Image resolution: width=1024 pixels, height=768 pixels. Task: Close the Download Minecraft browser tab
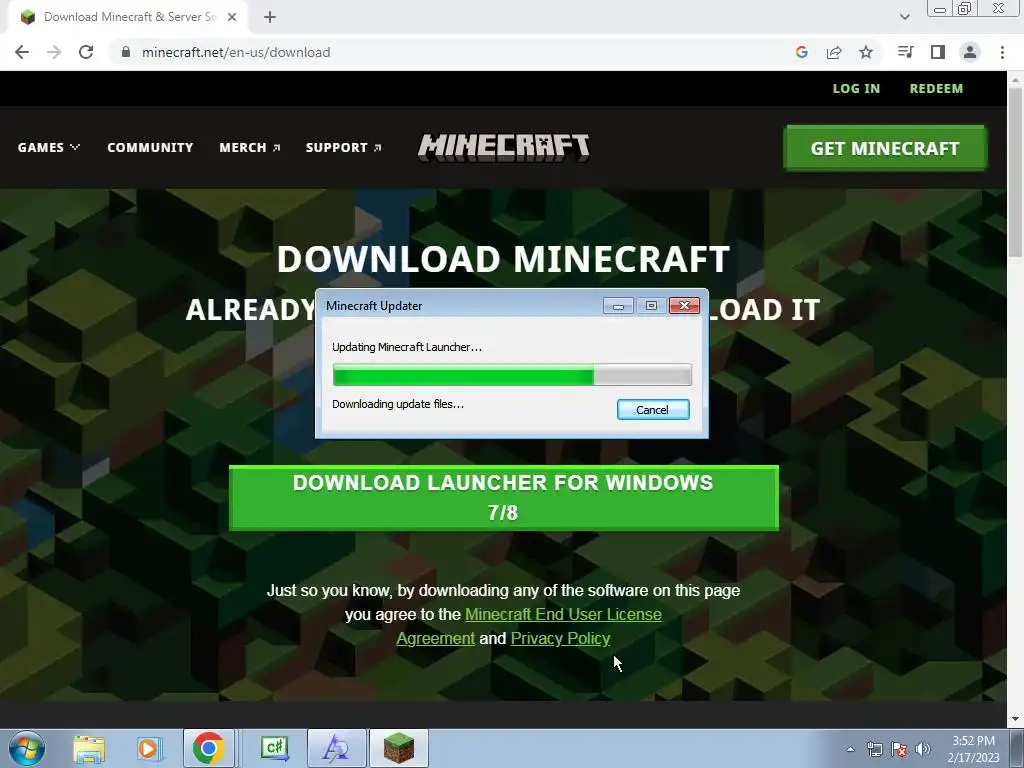coord(232,17)
